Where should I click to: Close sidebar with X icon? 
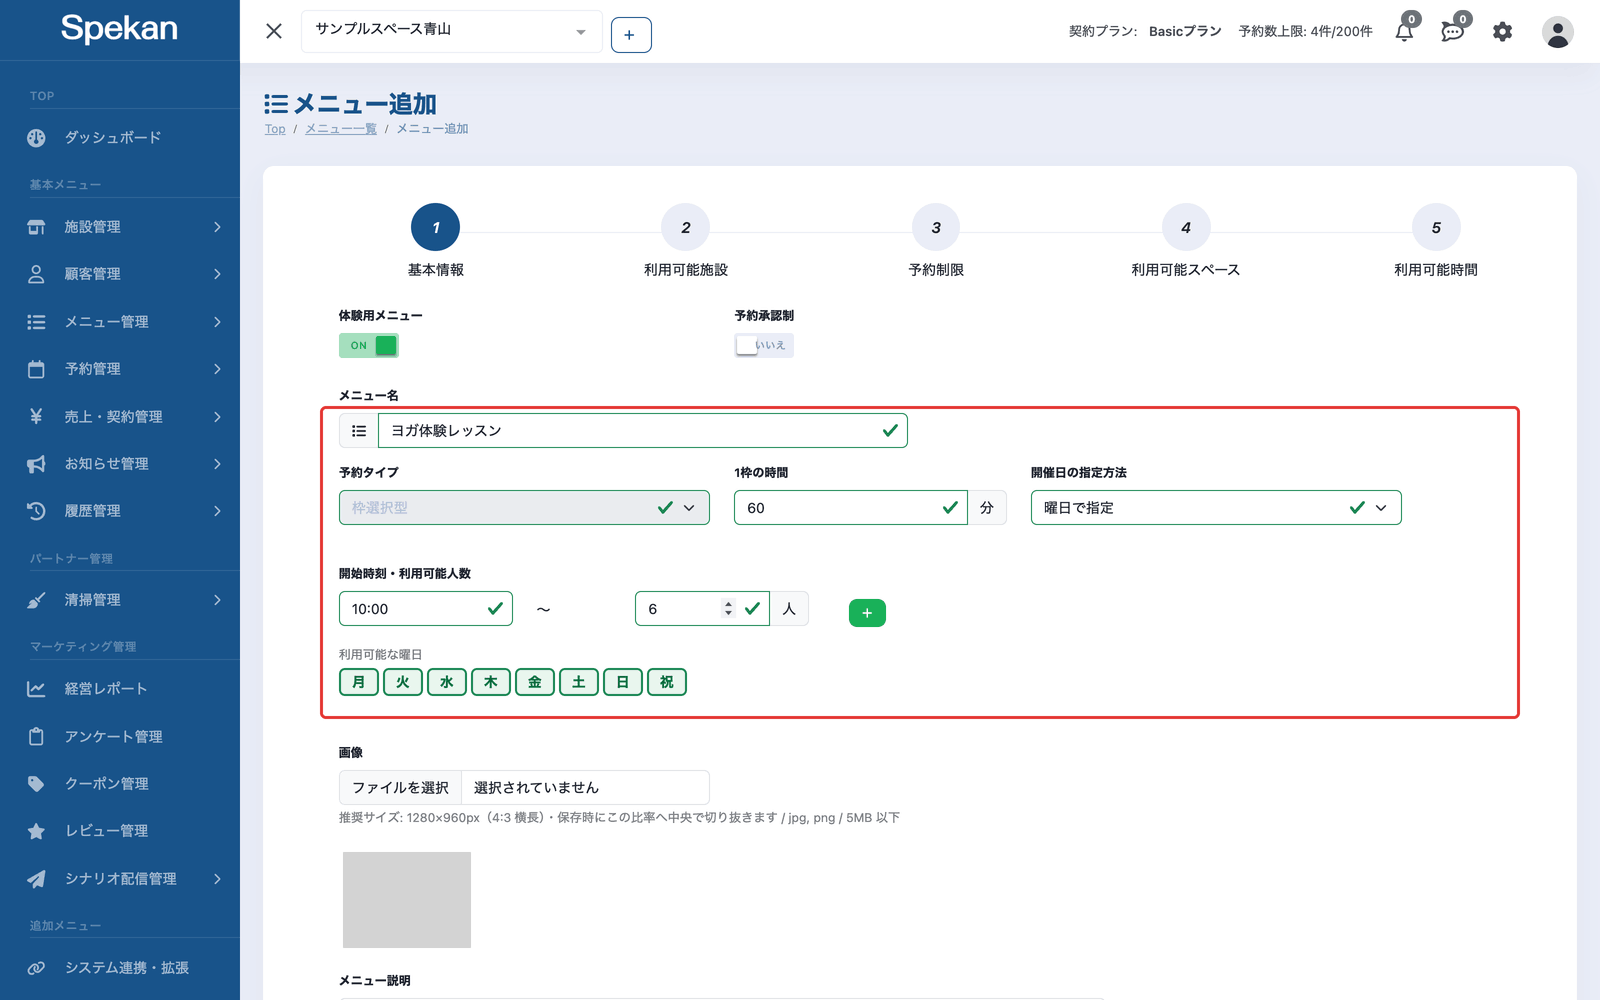[x=274, y=31]
